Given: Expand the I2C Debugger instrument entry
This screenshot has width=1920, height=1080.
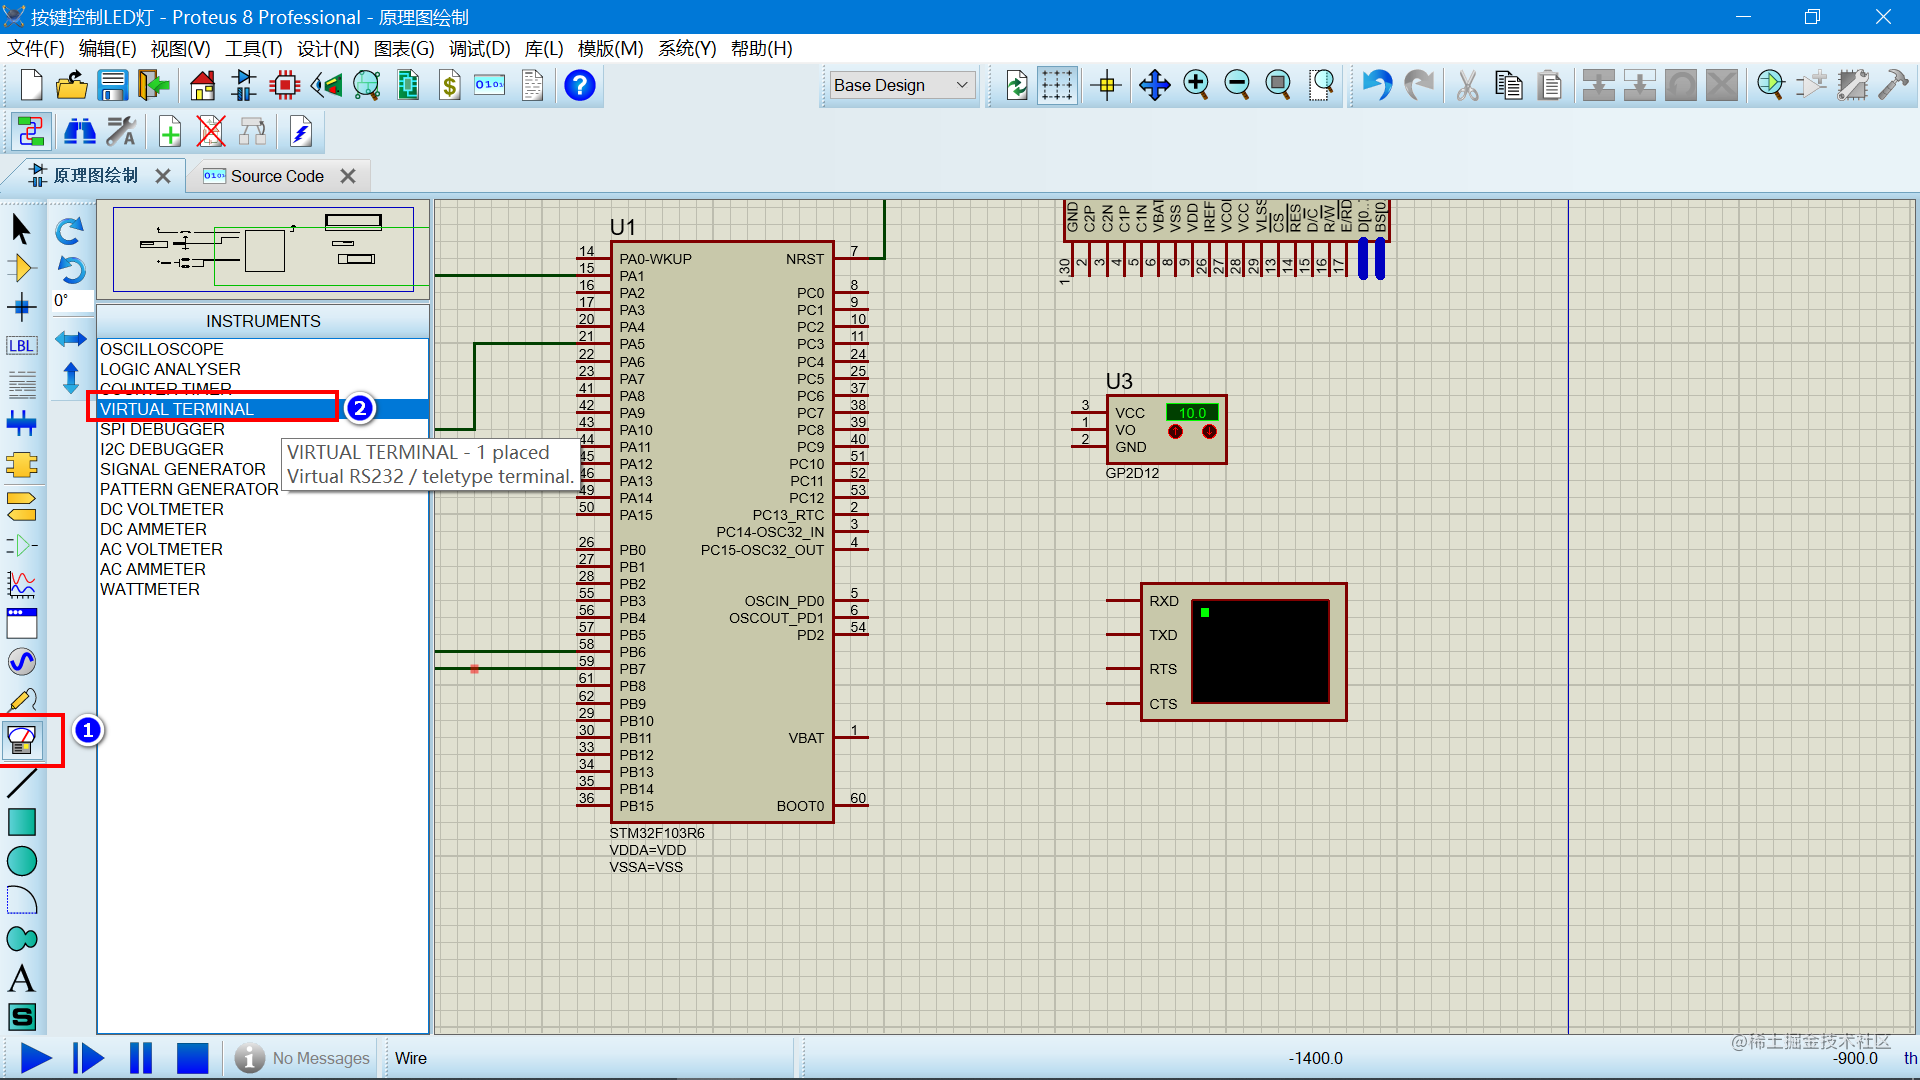Looking at the screenshot, I should tap(161, 448).
